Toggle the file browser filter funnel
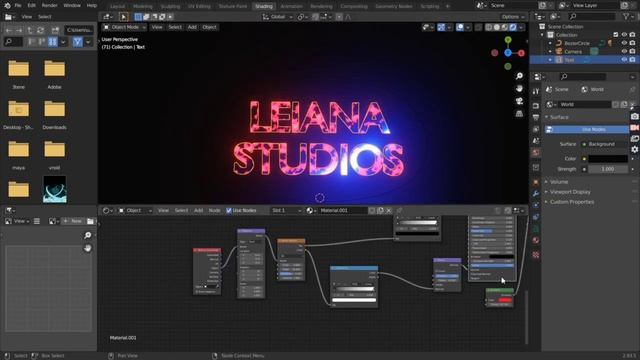The width and height of the screenshot is (640, 360). 78,42
